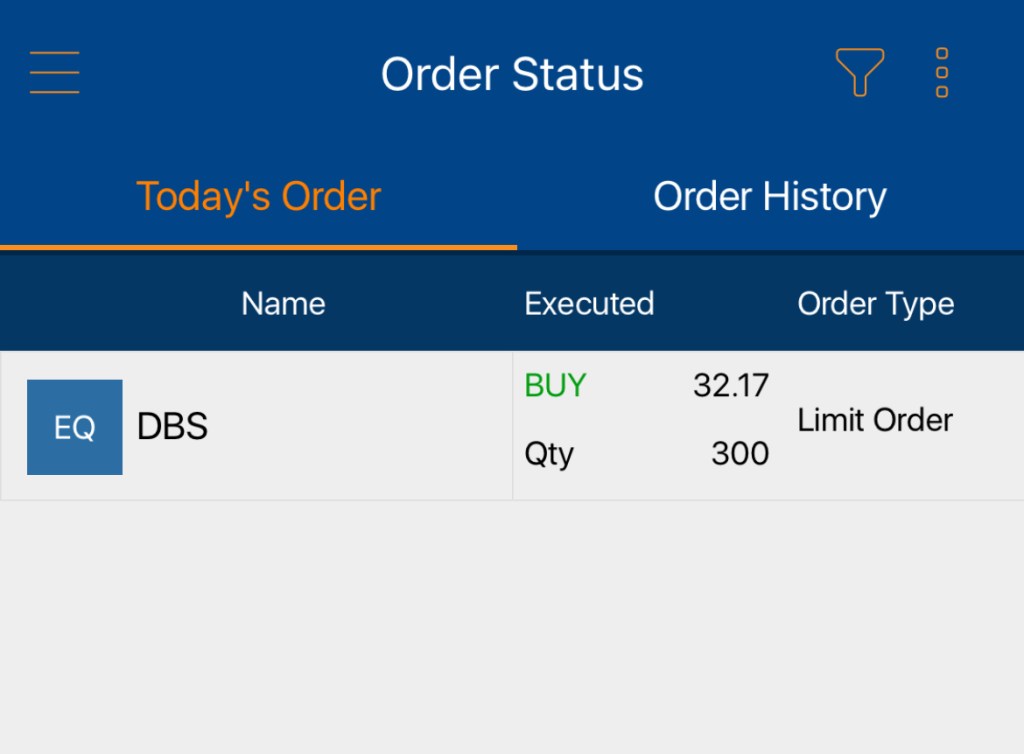Tap the blue EQ equity badge
Screen dimensions: 1024x754
75,427
